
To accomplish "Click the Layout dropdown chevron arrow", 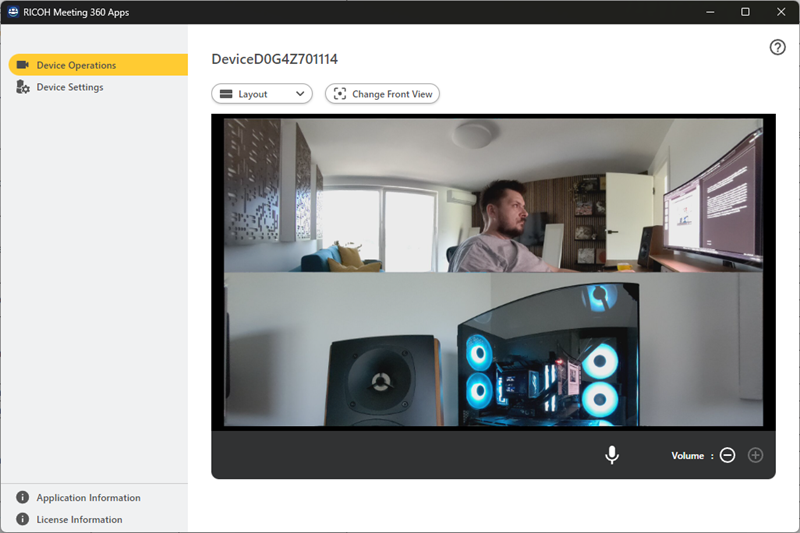I will pyautogui.click(x=300, y=94).
